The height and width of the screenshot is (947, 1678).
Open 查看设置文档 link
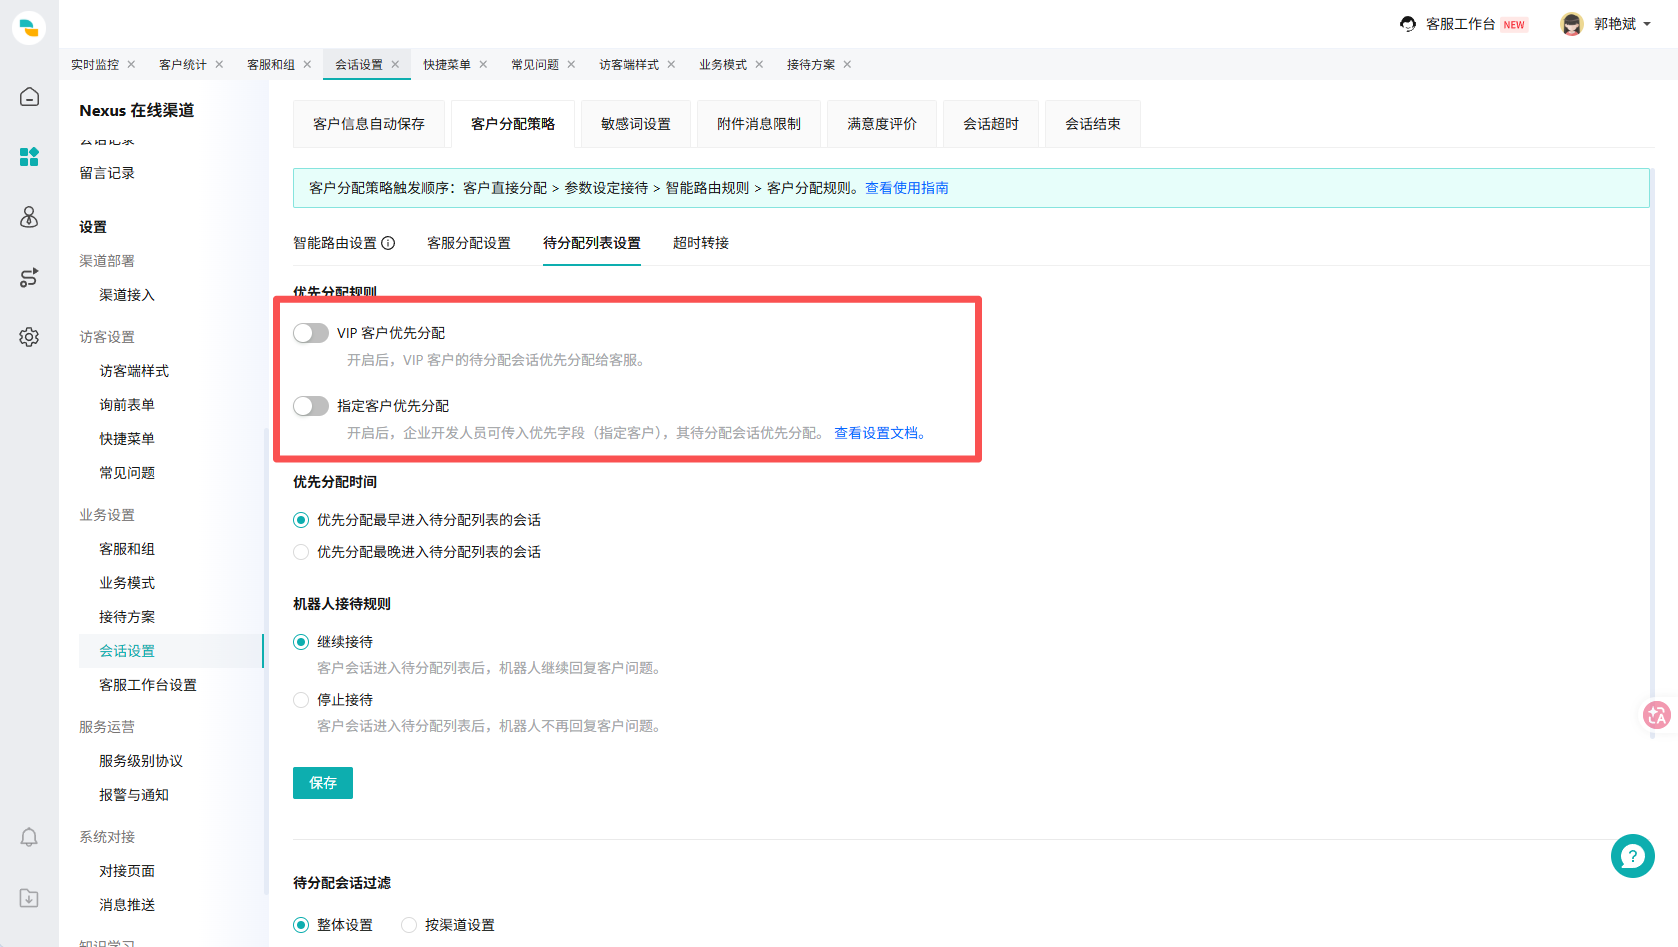[880, 433]
